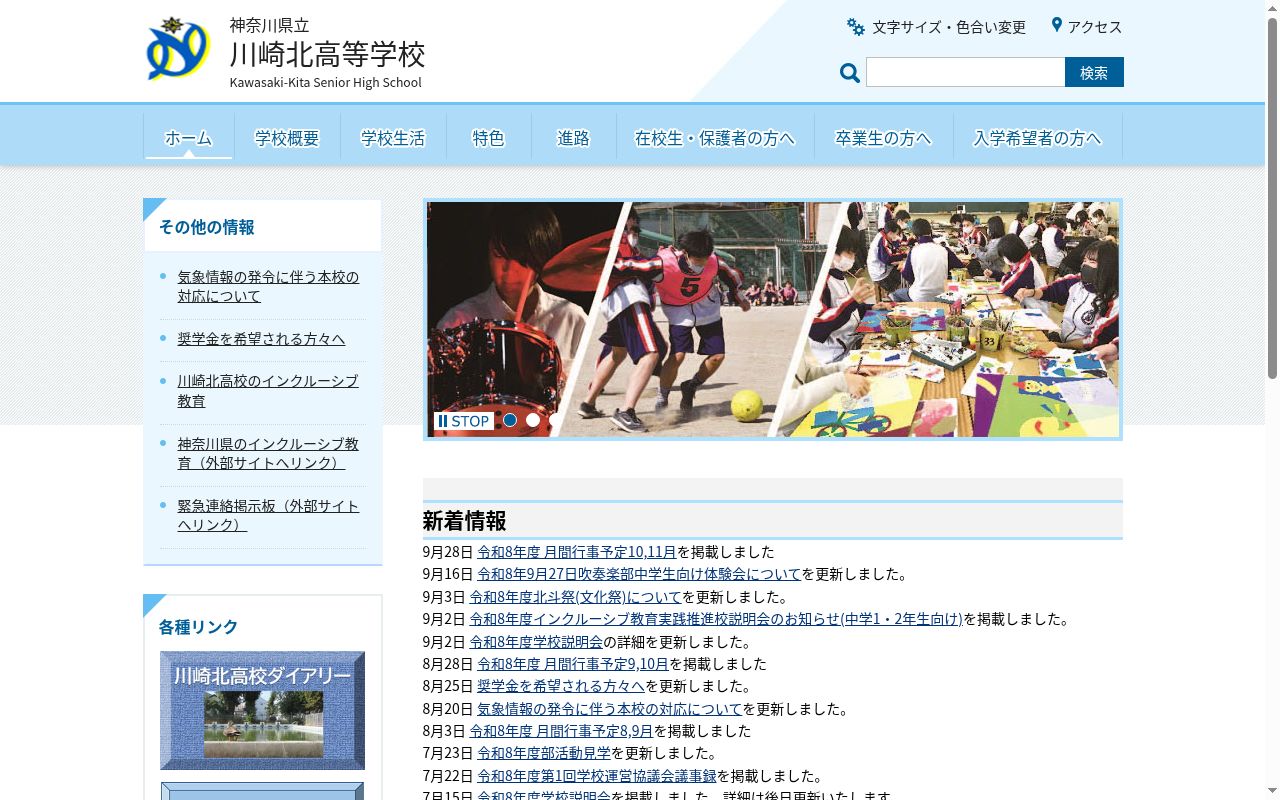Open 吹奏楽部中学生向け体験会 news link
This screenshot has height=800, width=1280.
(x=639, y=574)
